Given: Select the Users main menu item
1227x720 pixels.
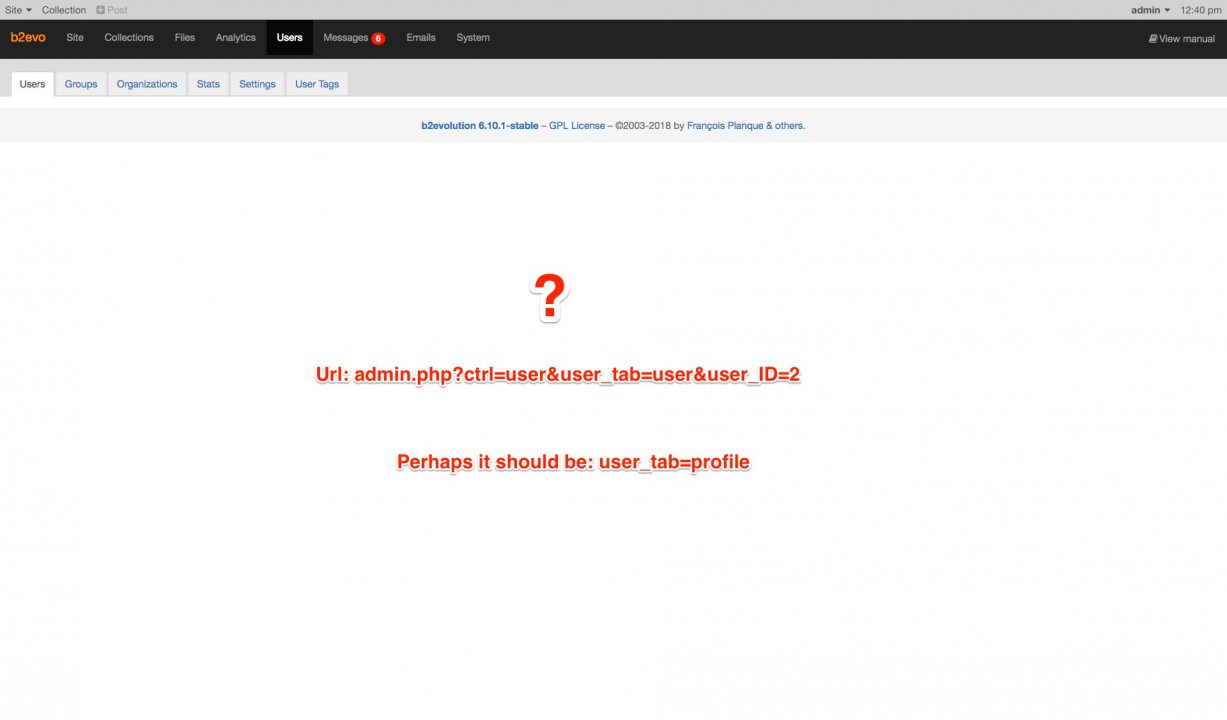Looking at the screenshot, I should (290, 38).
